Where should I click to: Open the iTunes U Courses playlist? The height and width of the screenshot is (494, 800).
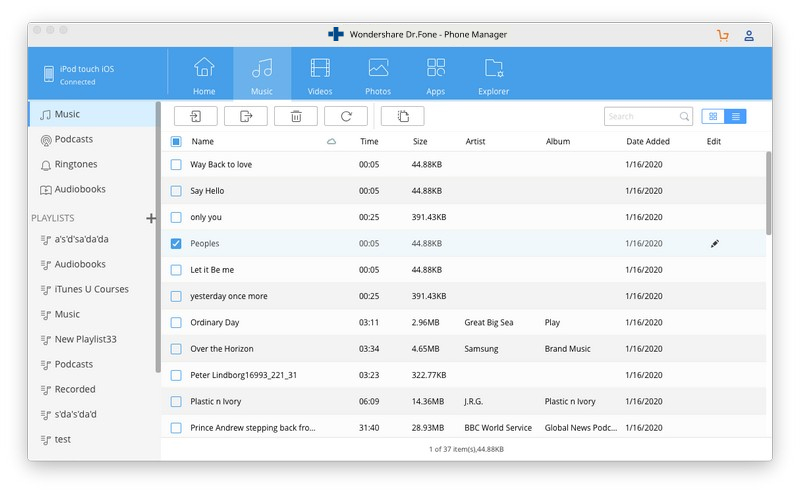(92, 289)
